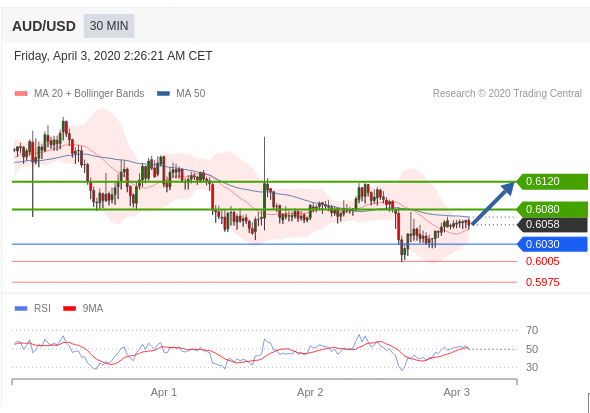Click the 30 MIN timeframe badge
This screenshot has height=413, width=590.
click(109, 26)
